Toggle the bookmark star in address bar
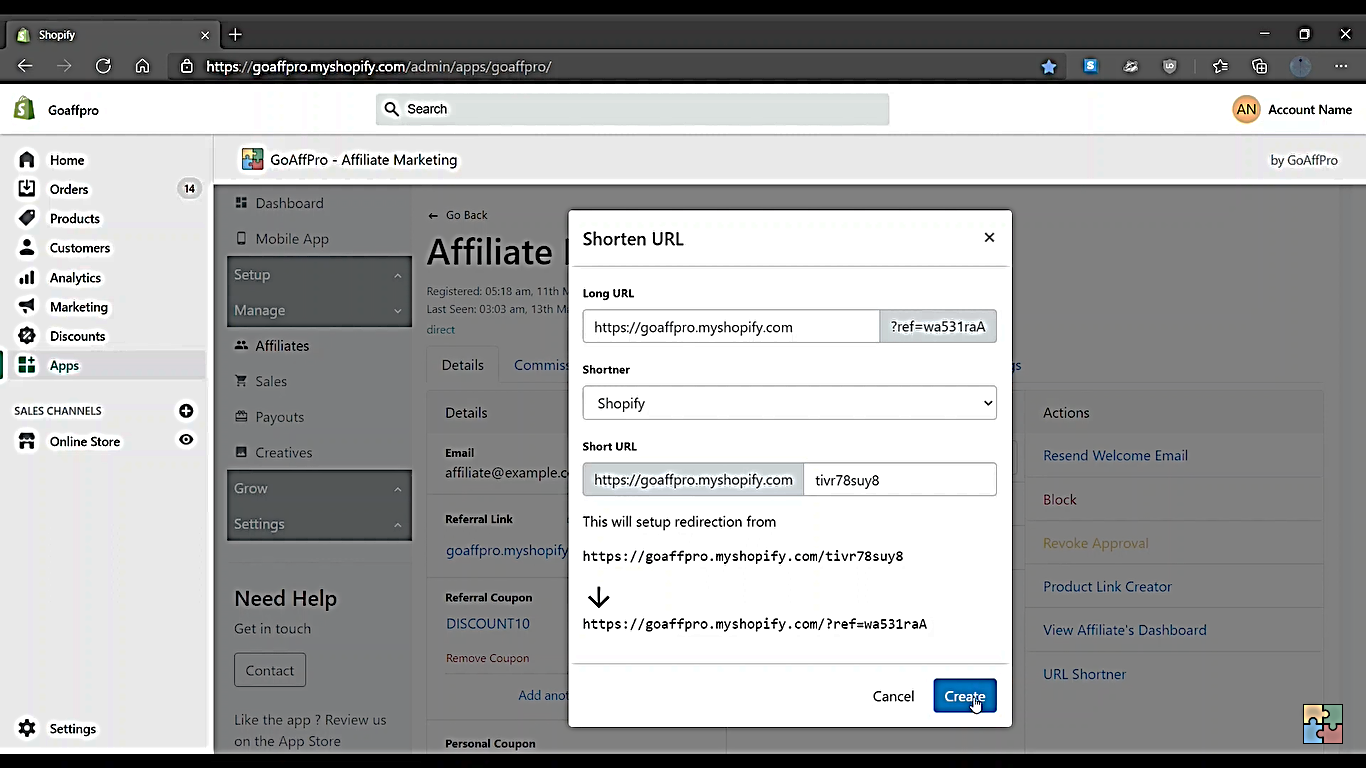Screen dimensions: 1366x768 [1048, 66]
